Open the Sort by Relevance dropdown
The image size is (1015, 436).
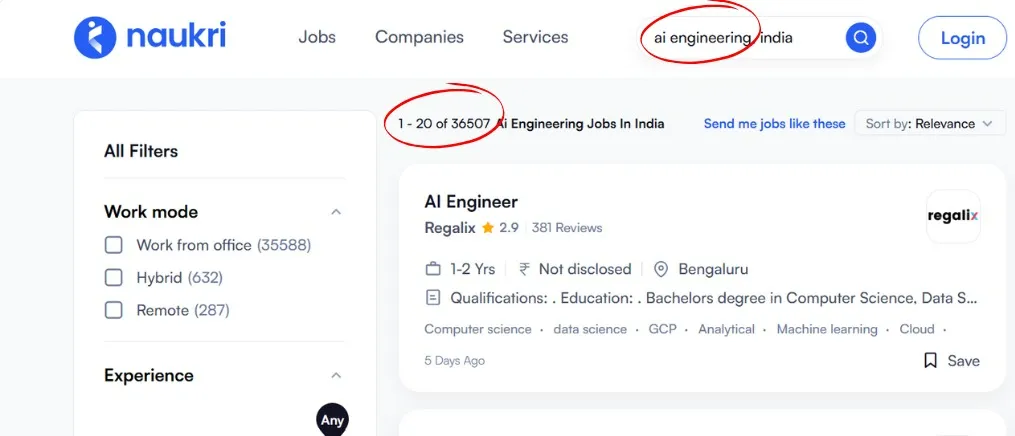(930, 124)
